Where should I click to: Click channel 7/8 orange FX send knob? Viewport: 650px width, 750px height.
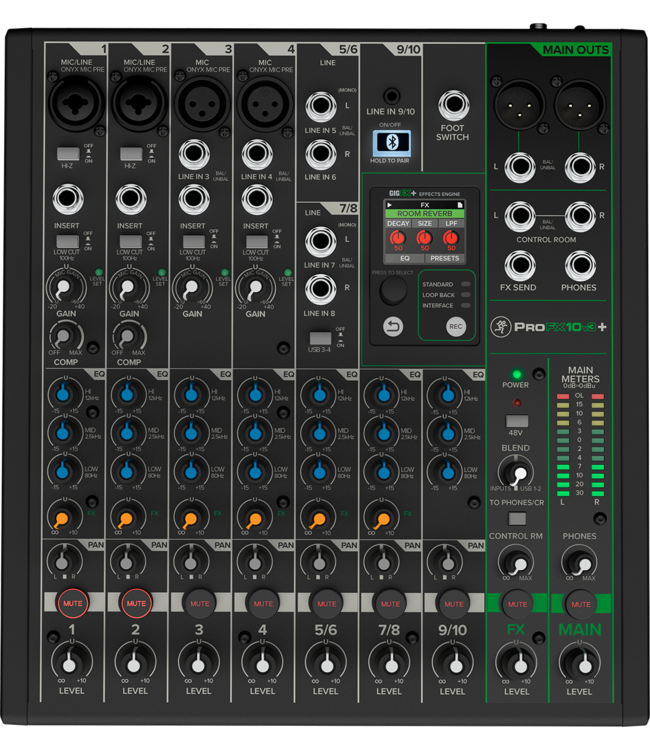pyautogui.click(x=383, y=518)
